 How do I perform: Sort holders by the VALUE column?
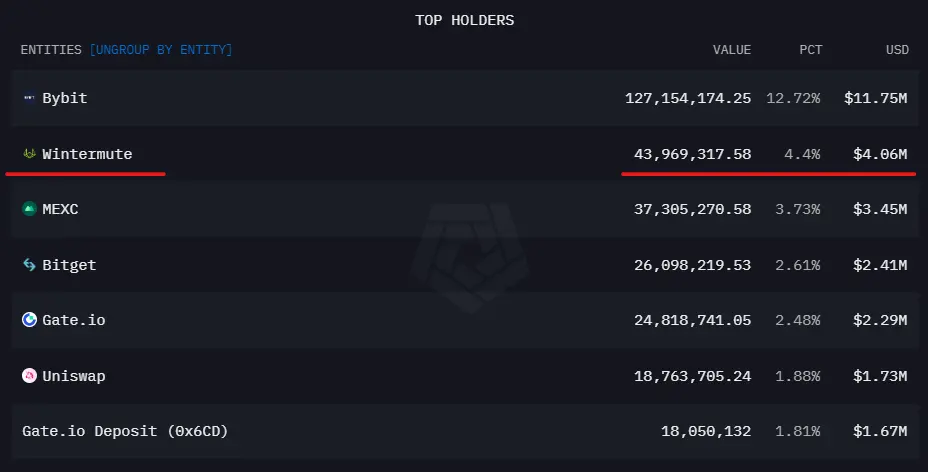tap(732, 50)
